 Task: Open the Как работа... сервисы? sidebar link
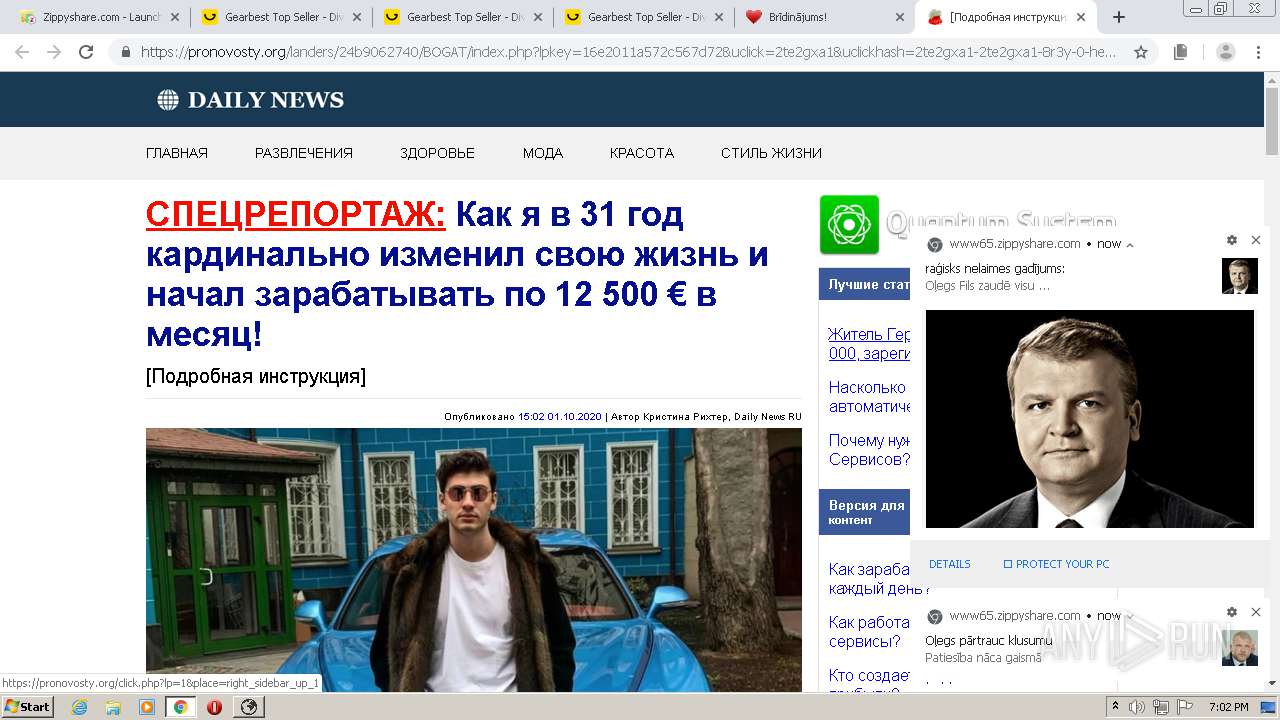tap(869, 632)
